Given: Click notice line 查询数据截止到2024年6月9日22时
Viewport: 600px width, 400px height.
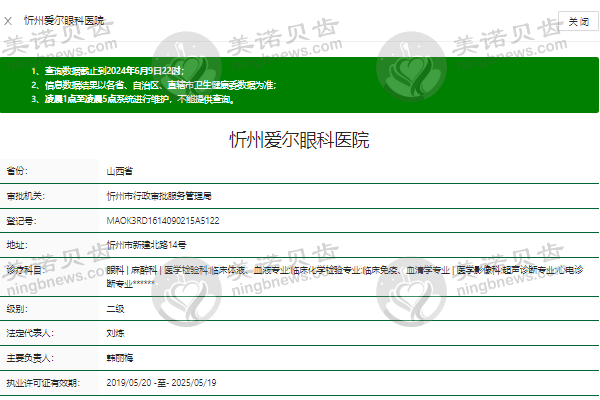Looking at the screenshot, I should point(114,71).
